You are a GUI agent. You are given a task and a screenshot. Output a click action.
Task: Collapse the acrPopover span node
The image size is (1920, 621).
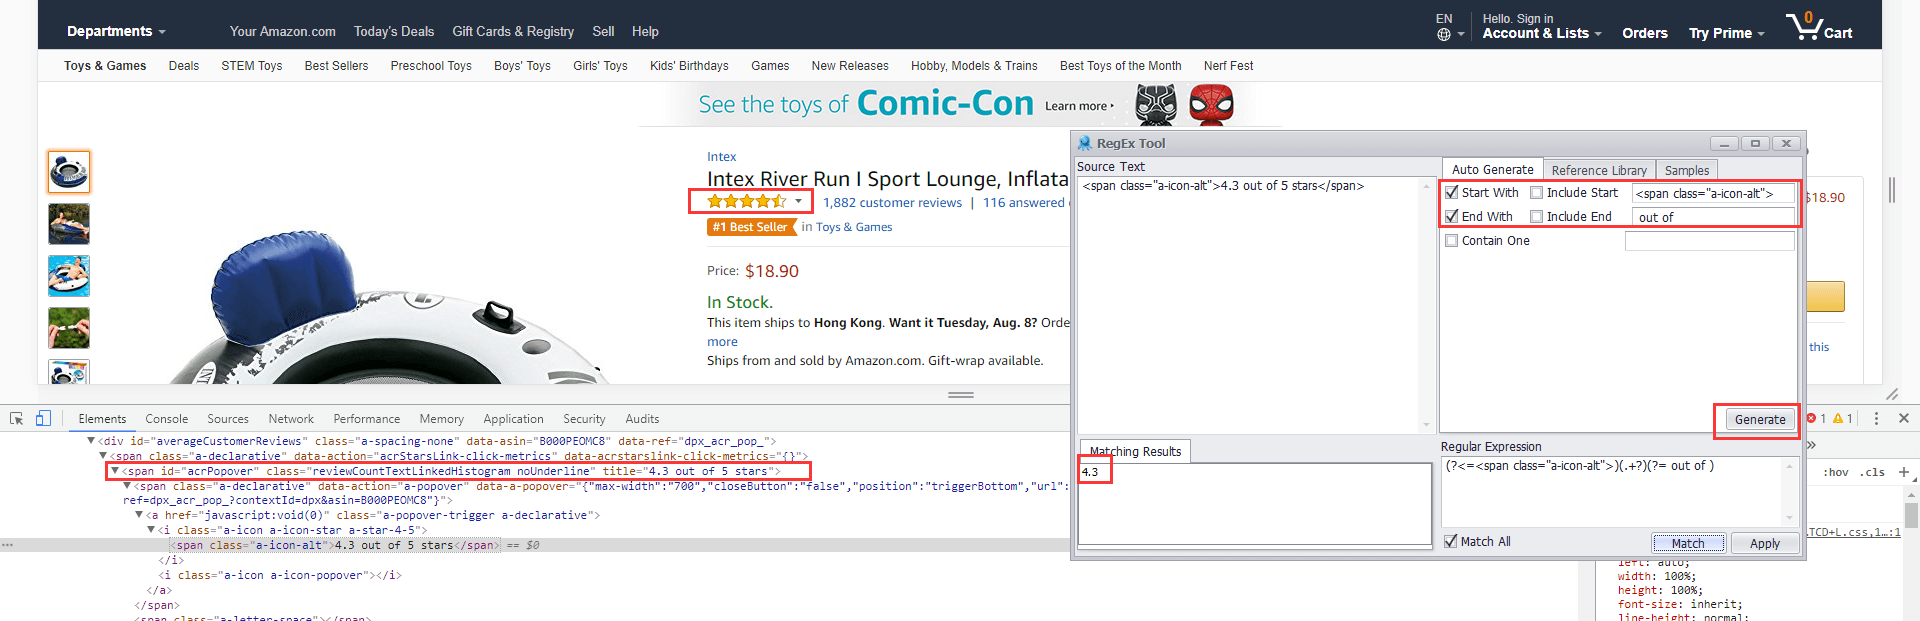[x=115, y=470]
